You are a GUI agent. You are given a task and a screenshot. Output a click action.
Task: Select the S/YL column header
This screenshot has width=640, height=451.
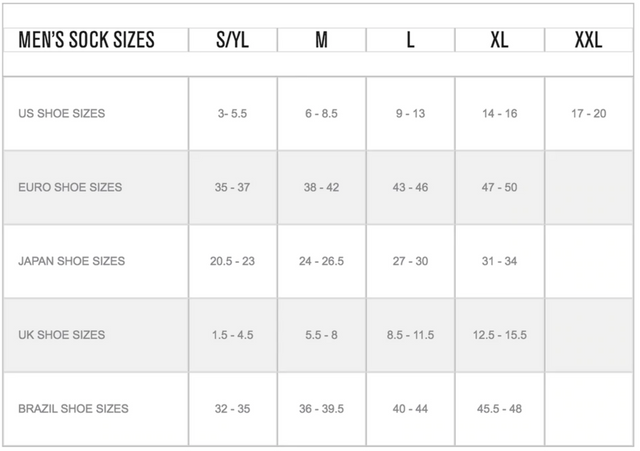click(x=233, y=40)
